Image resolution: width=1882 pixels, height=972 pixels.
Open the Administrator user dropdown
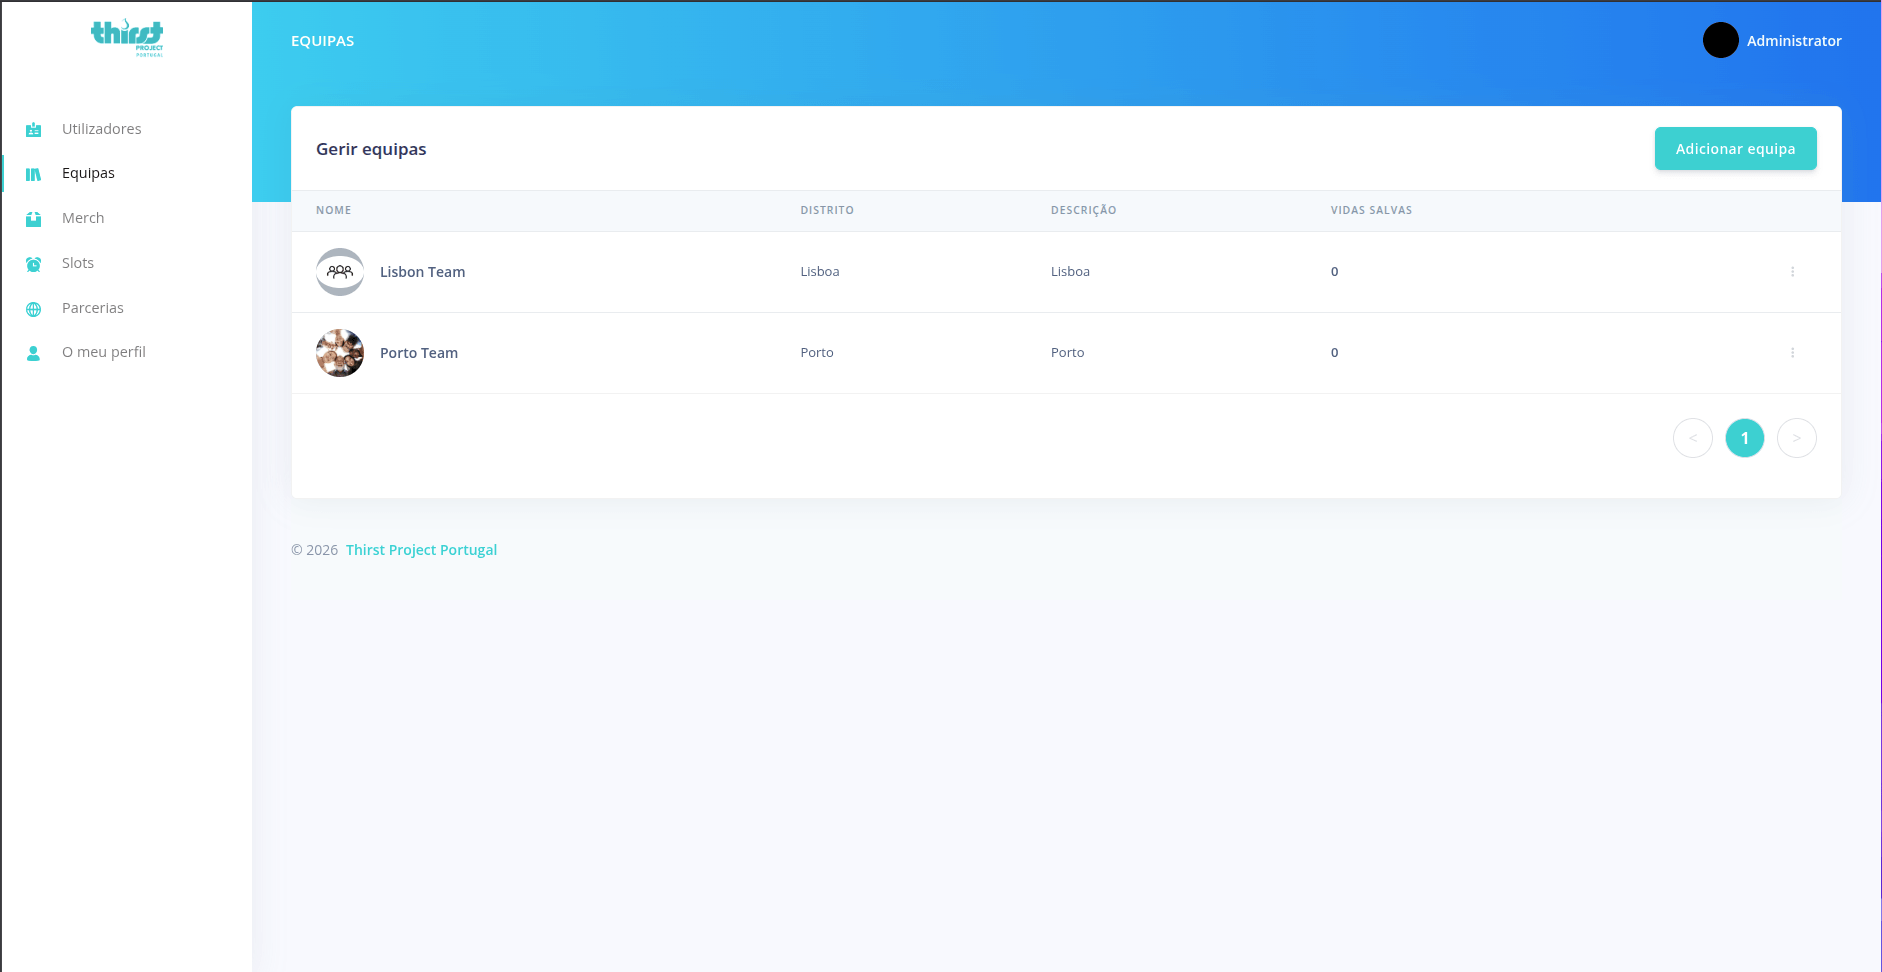pos(1793,41)
